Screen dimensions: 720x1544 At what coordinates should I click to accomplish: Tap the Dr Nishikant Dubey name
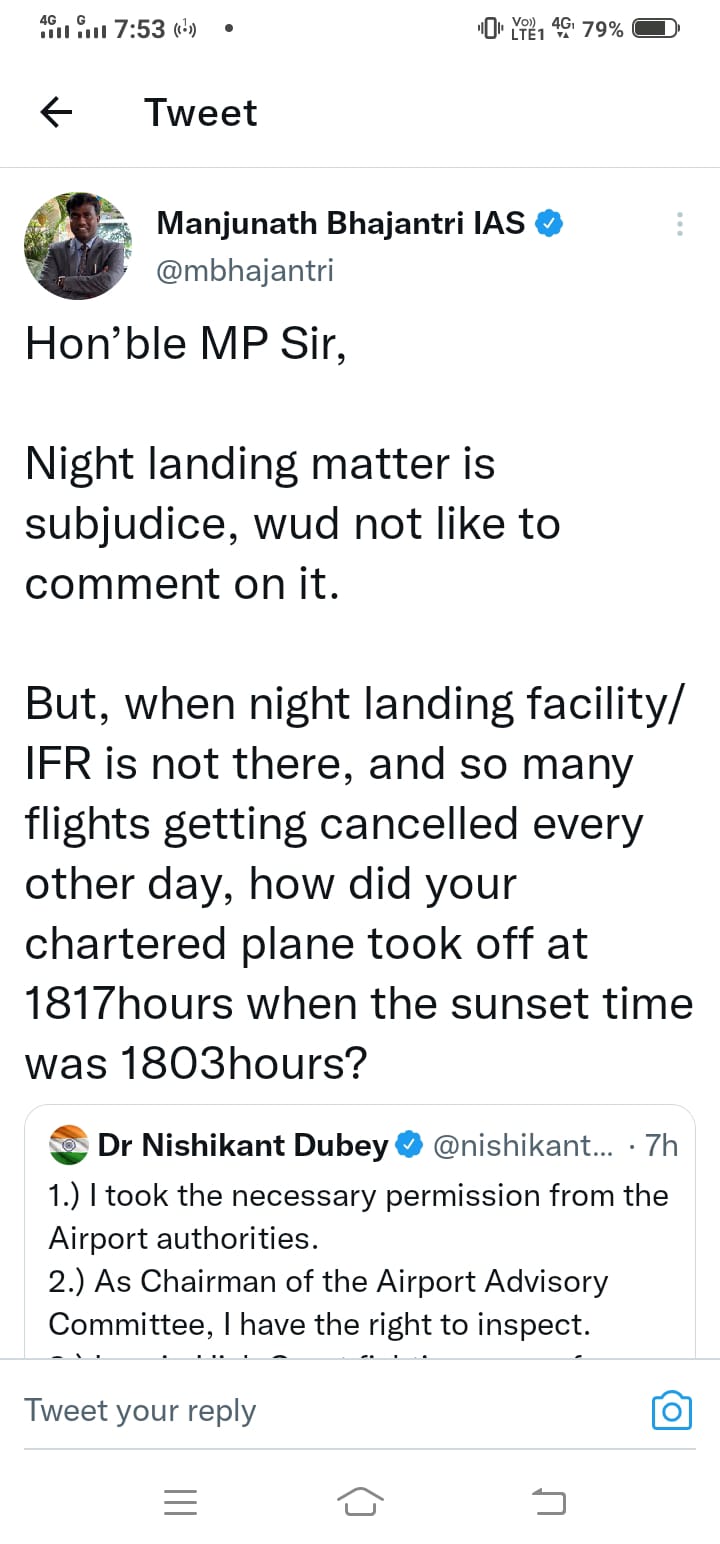pyautogui.click(x=243, y=1145)
